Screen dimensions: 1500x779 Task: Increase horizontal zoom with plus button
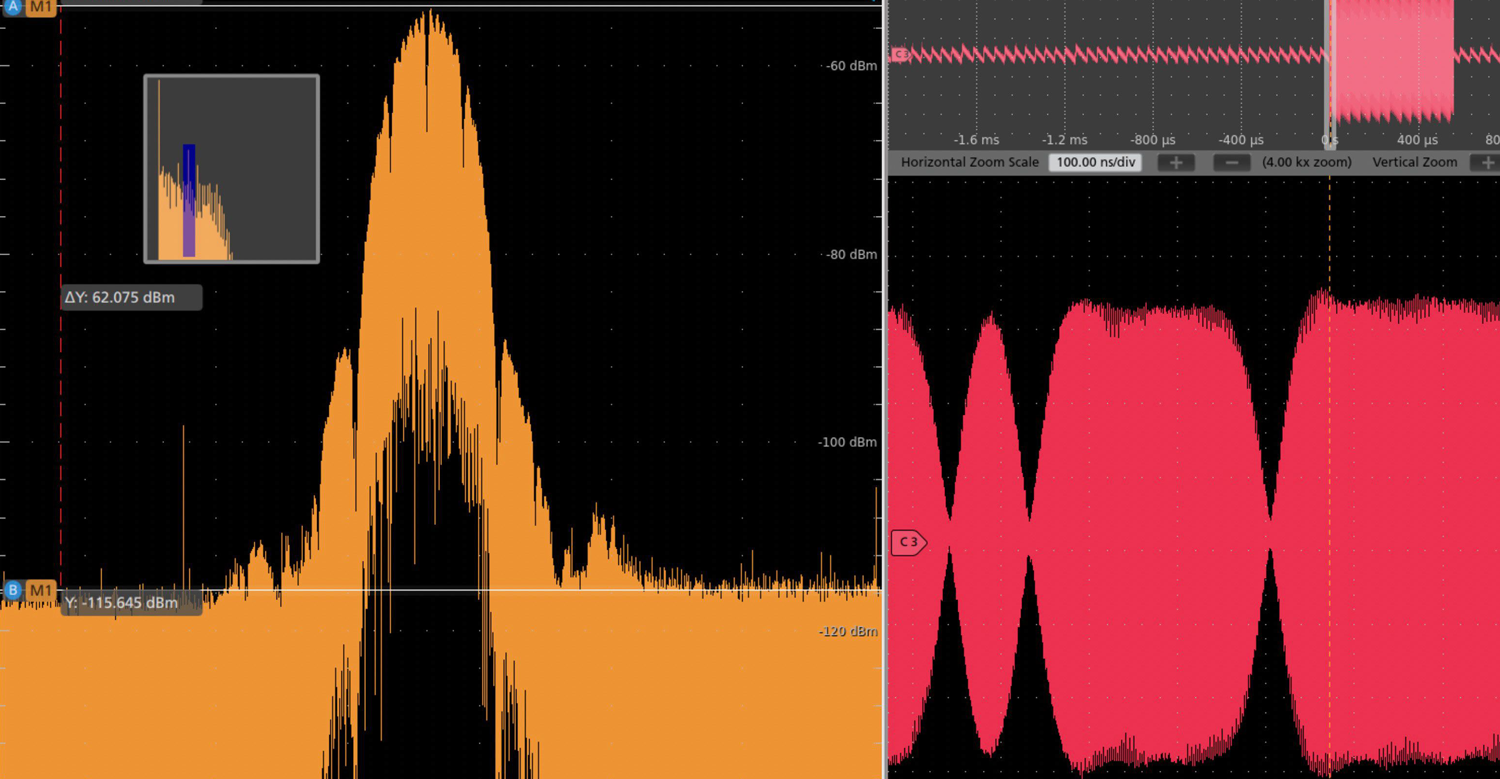(1176, 162)
